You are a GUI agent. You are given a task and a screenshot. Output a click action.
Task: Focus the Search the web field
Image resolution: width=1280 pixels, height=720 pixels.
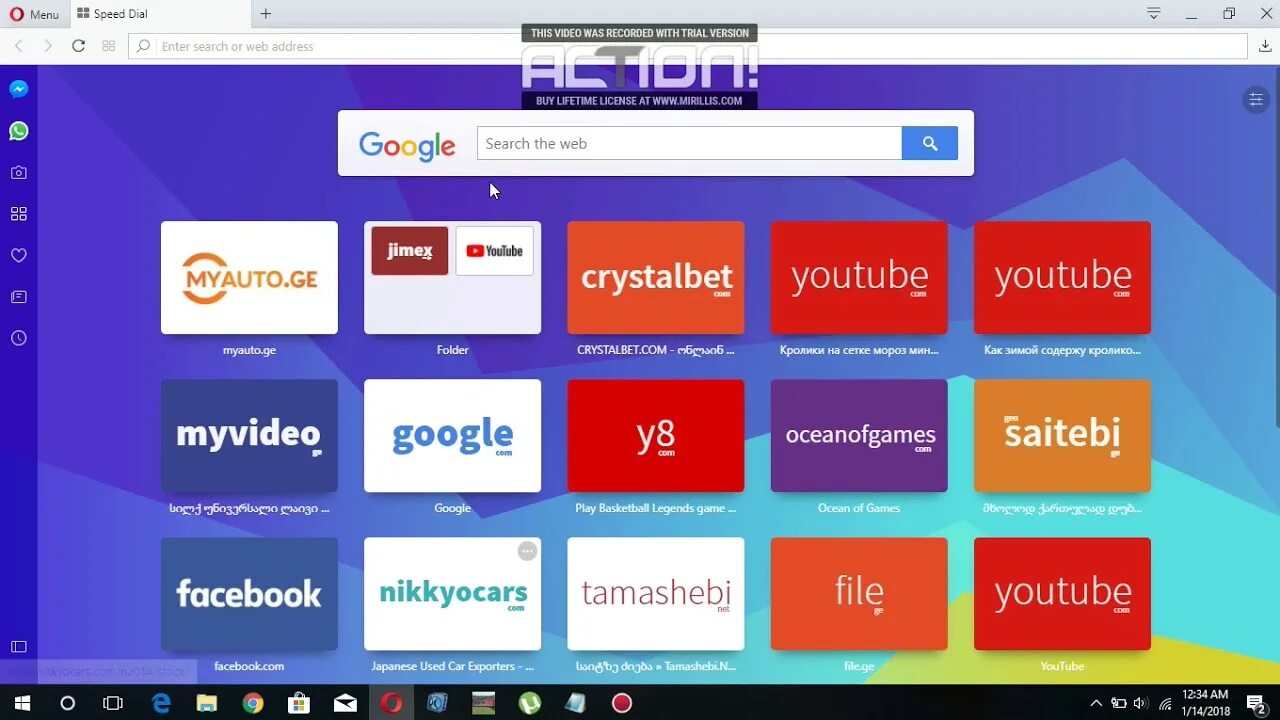[689, 143]
